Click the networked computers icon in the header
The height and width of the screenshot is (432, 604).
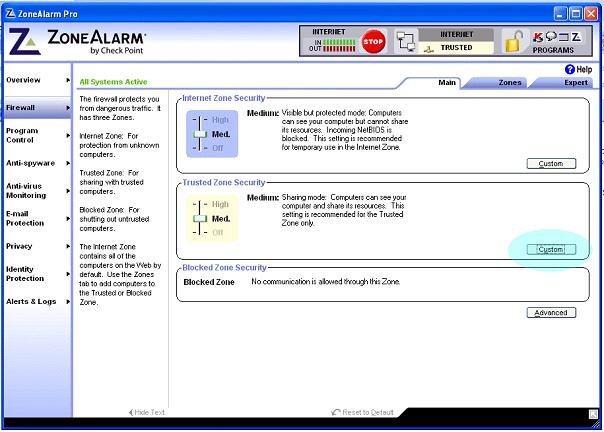(x=406, y=42)
